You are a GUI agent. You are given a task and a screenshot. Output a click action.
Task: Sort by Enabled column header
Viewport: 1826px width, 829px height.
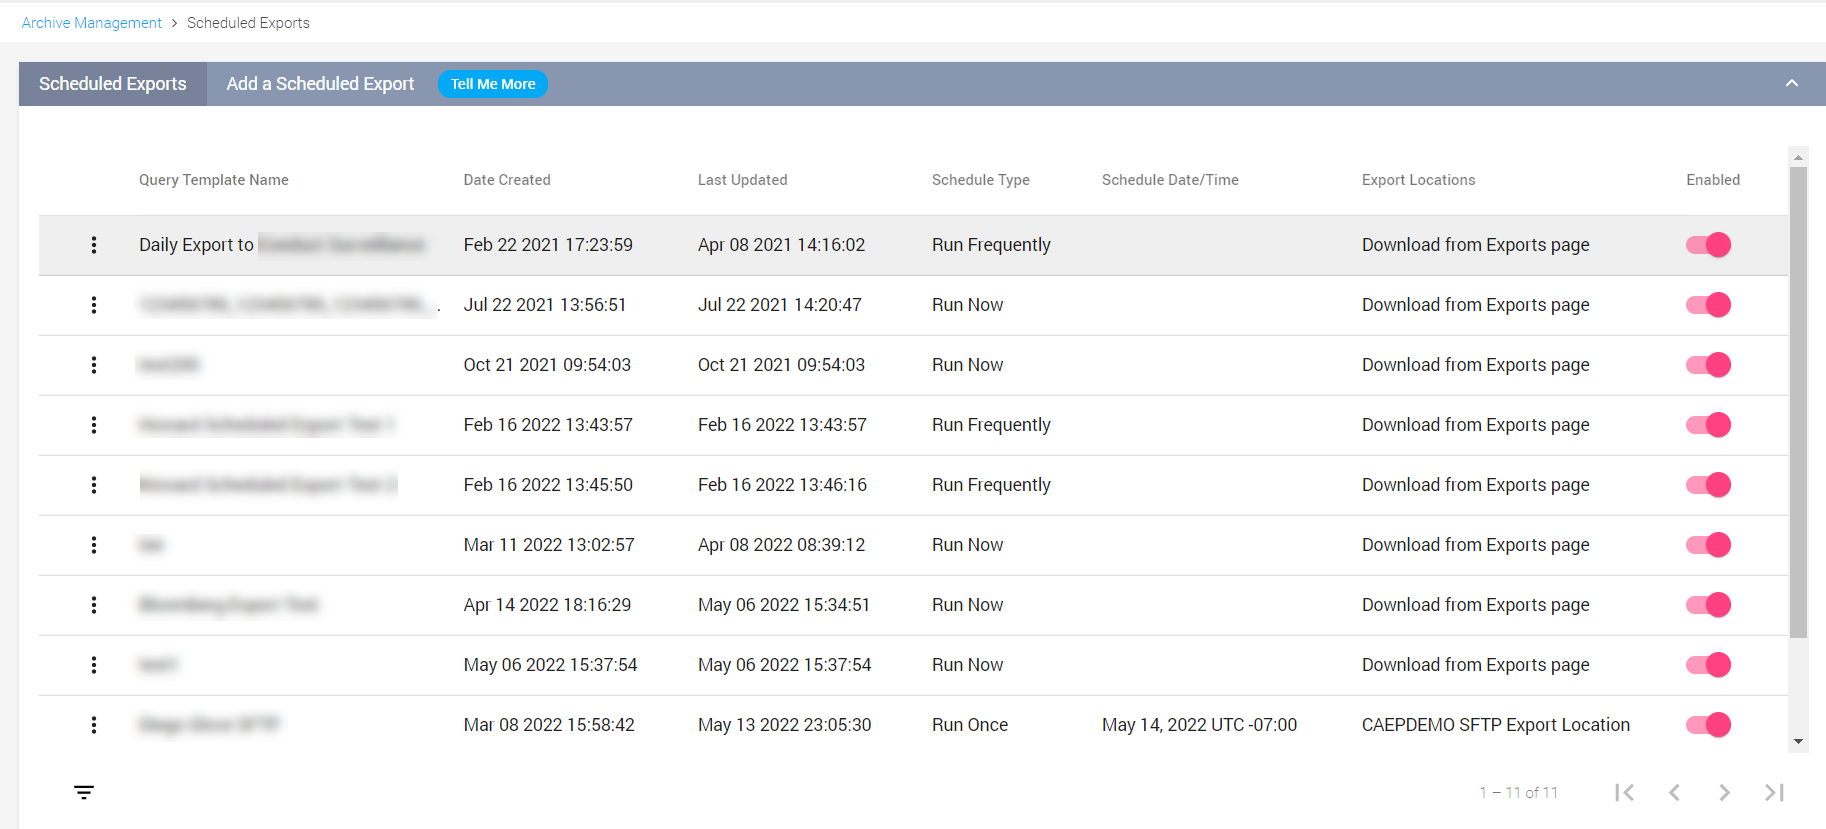1713,180
